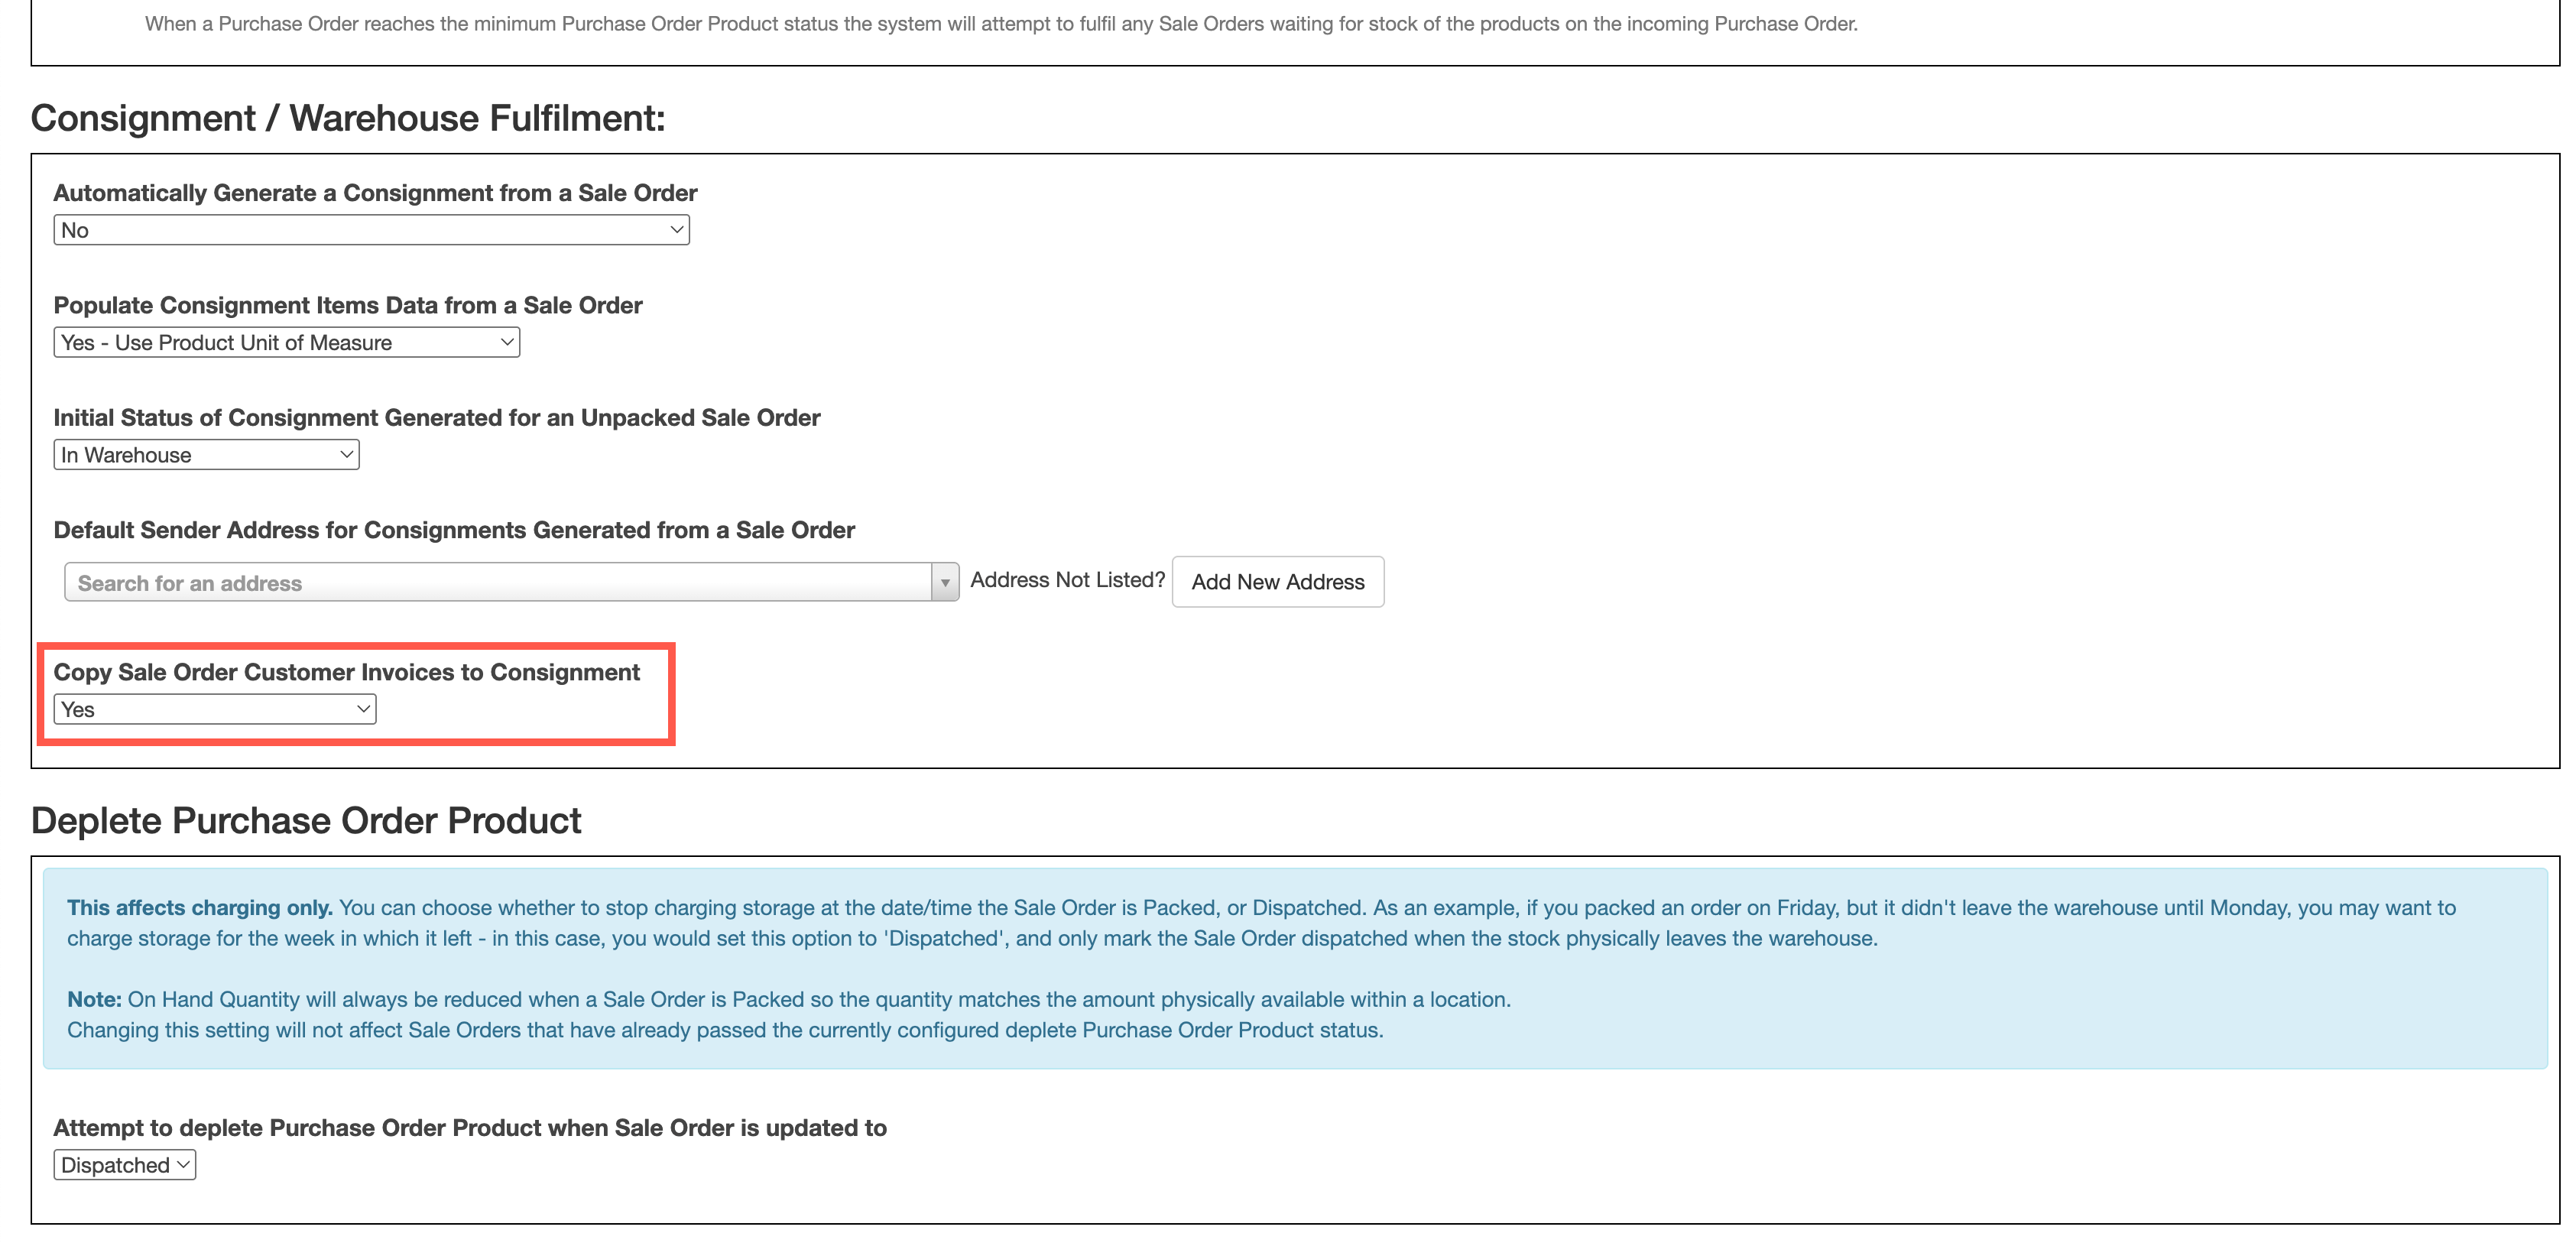The width and height of the screenshot is (2576, 1243).
Task: Click the 'Default Sender Address for Consignments' label
Action: [x=454, y=530]
